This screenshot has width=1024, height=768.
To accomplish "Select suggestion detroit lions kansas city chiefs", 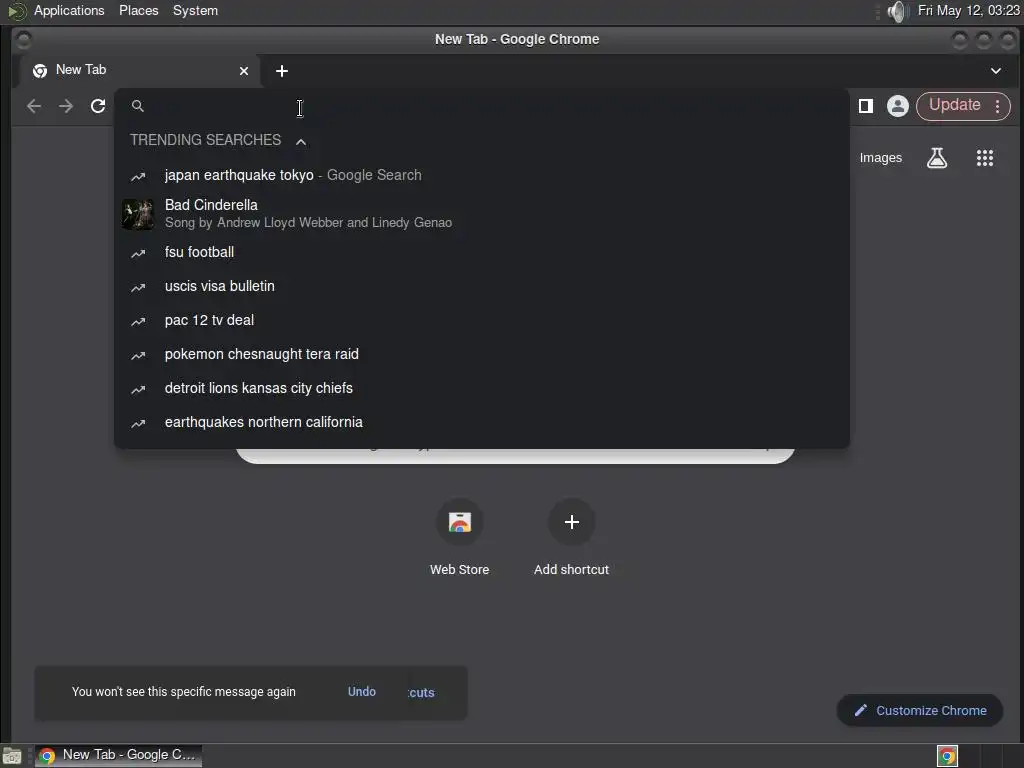I will (482, 388).
